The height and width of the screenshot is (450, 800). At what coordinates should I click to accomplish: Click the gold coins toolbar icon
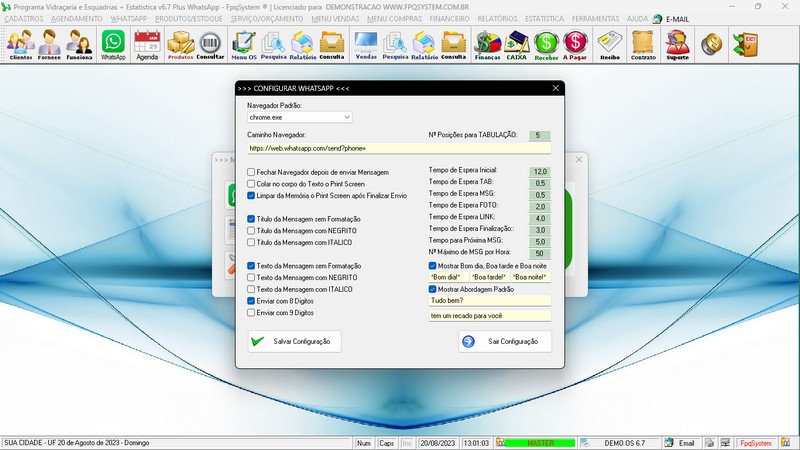711,44
